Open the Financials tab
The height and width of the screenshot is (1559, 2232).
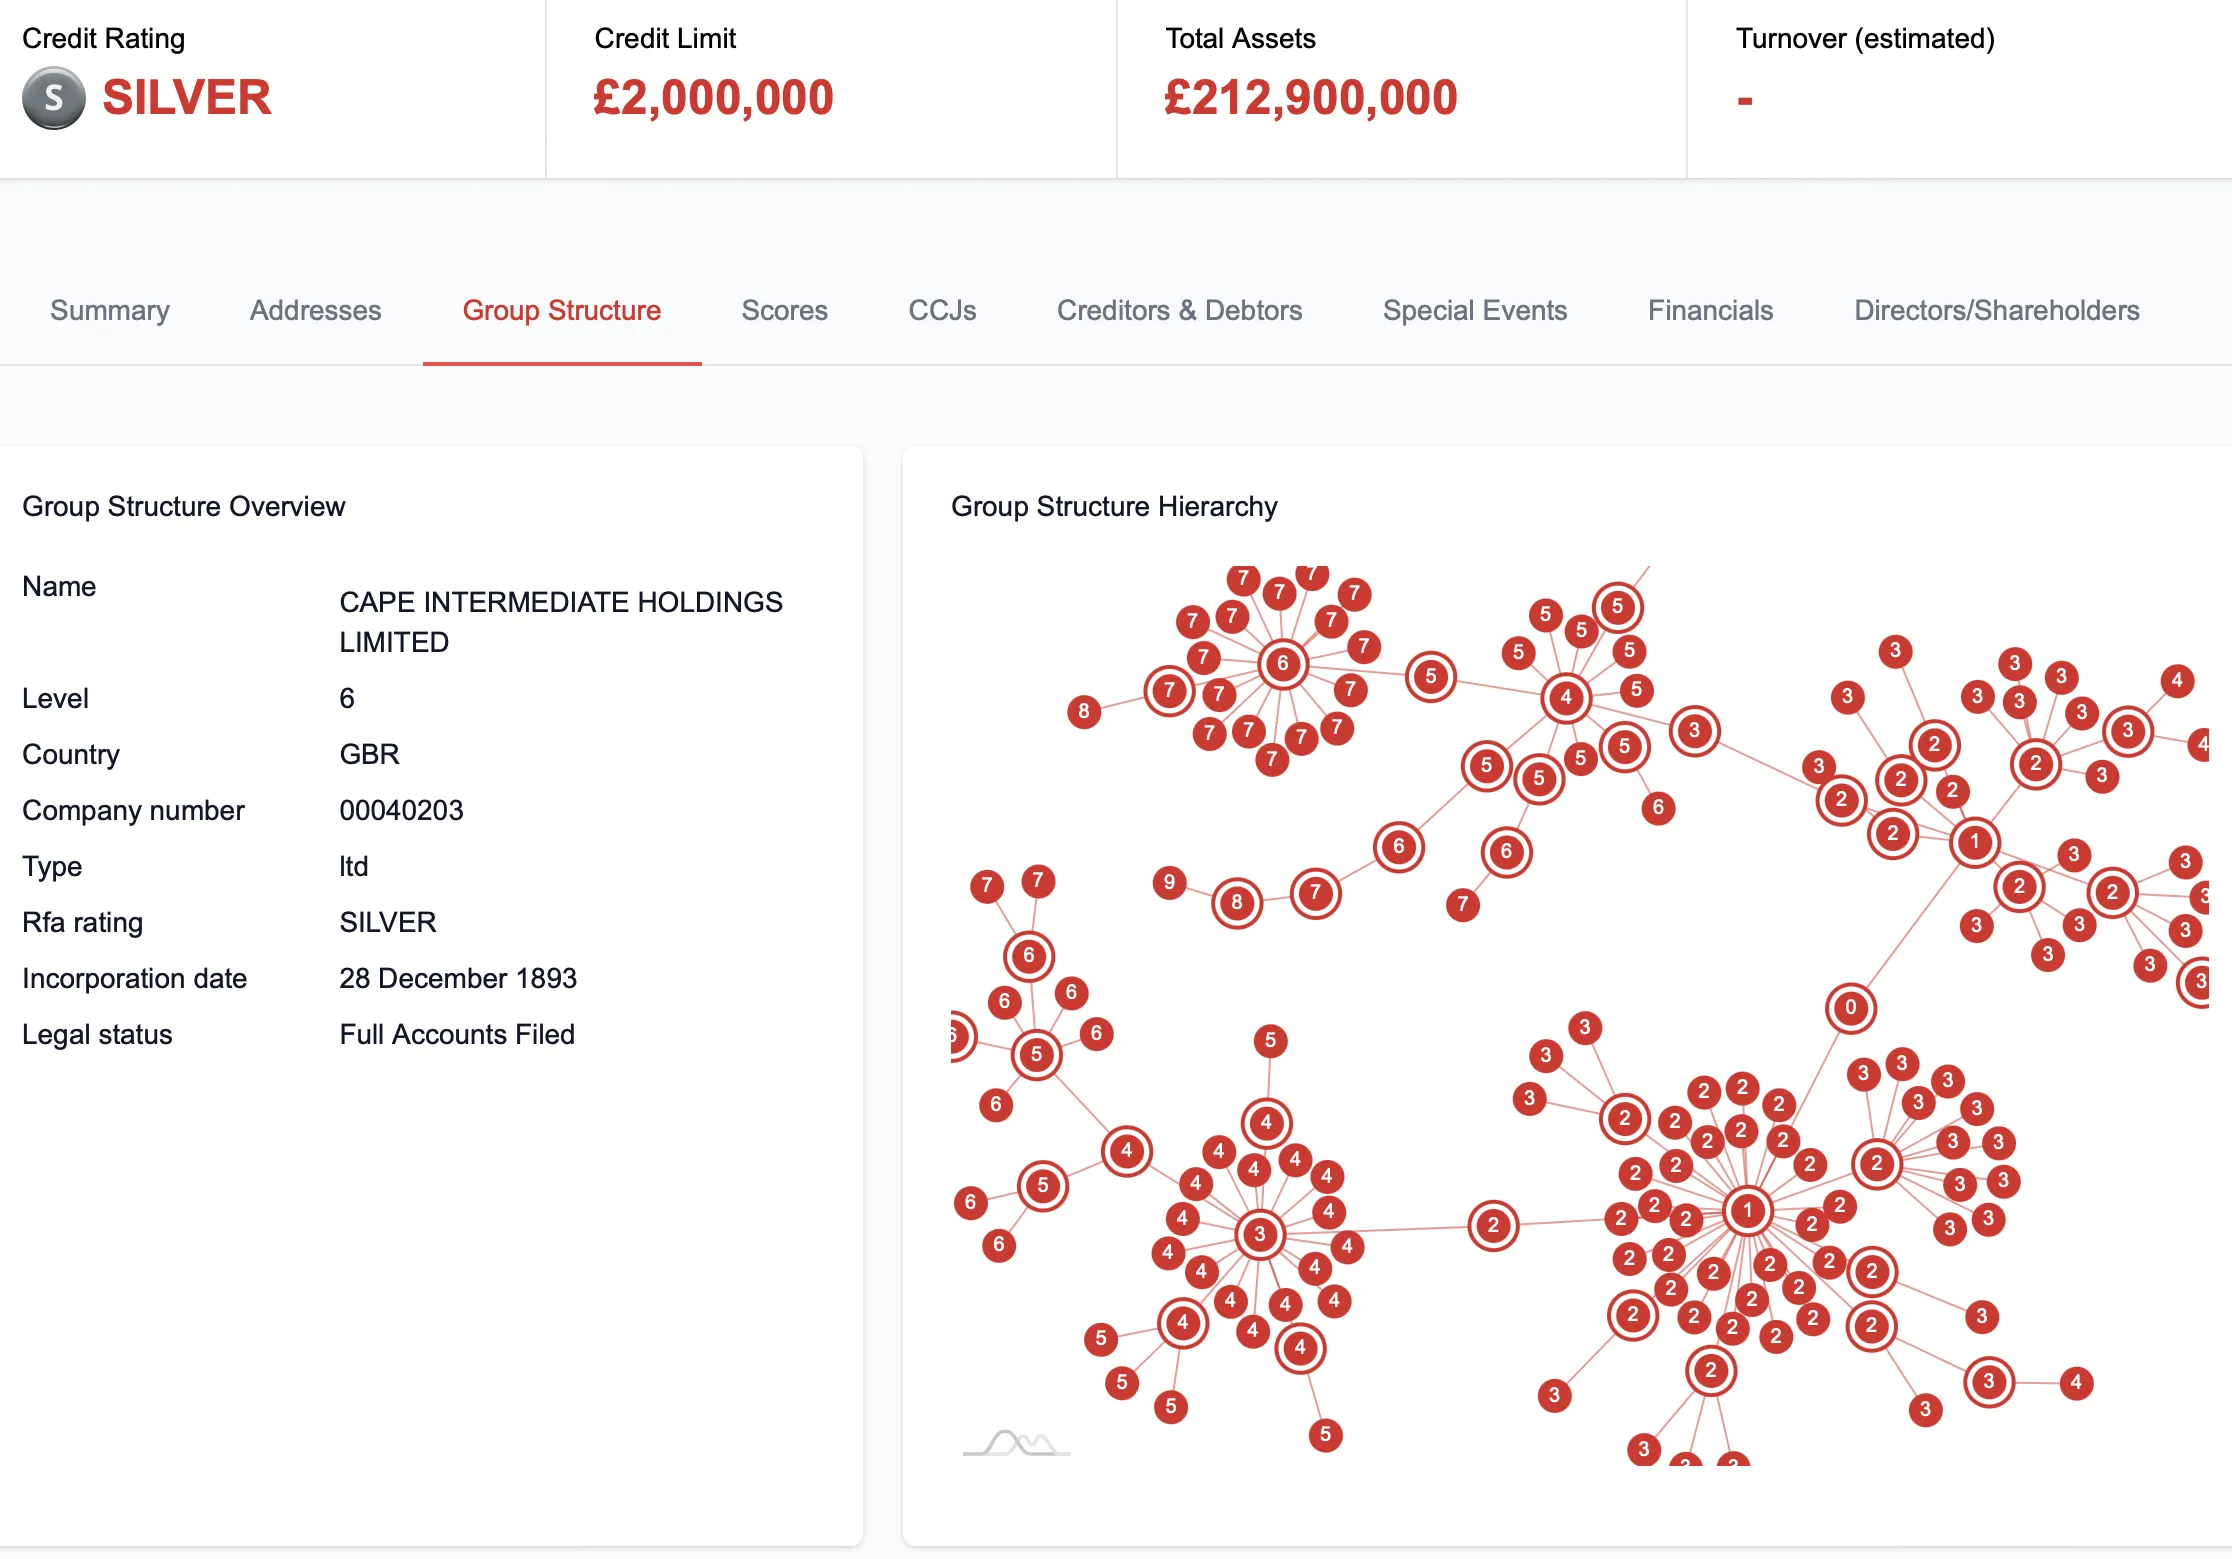[1710, 310]
